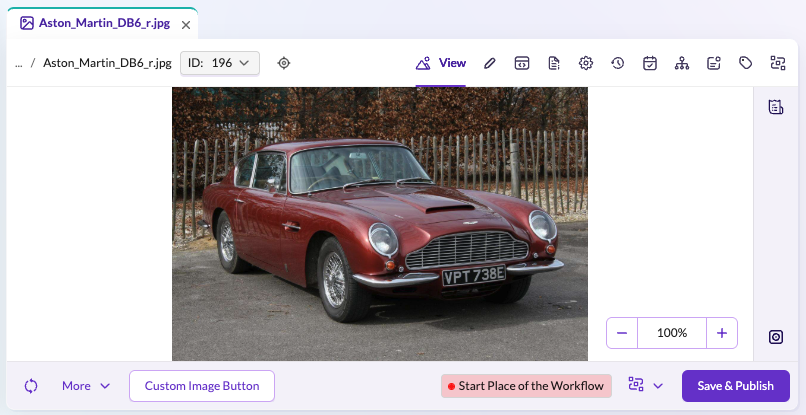
Task: Open the notes icon in toolbar
Action: 713,63
